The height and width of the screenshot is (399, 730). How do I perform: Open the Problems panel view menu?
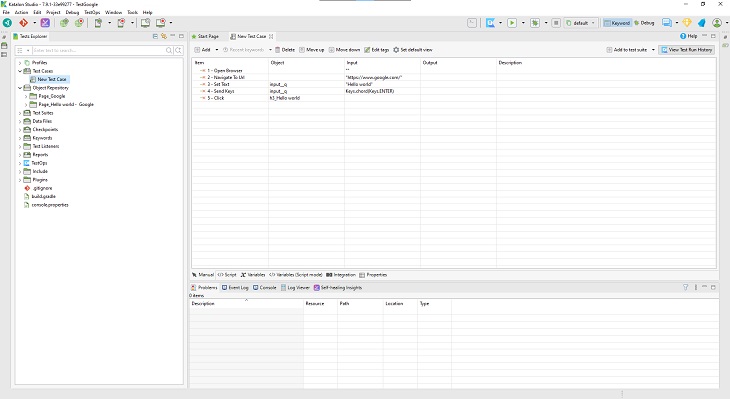click(696, 288)
